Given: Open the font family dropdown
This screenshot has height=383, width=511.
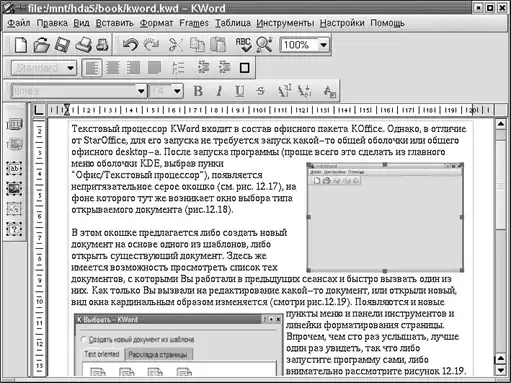Looking at the screenshot, I should coord(141,91).
